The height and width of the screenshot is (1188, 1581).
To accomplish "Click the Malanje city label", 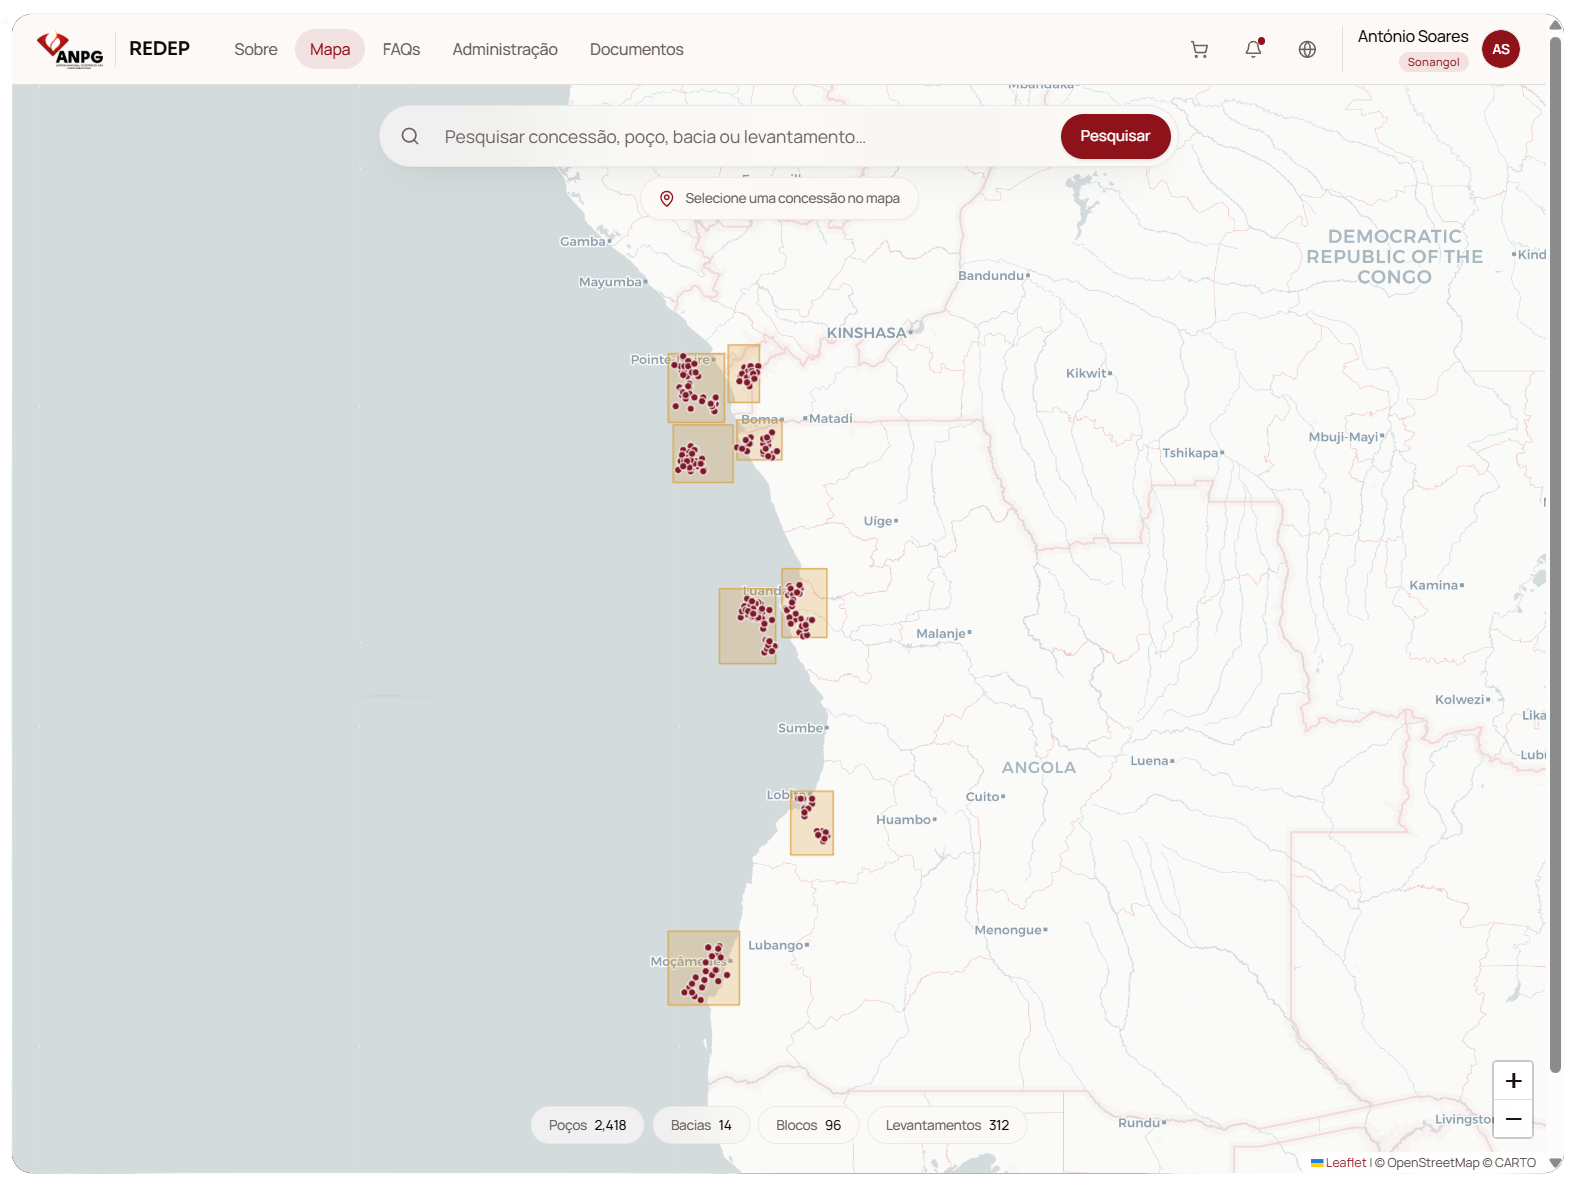I will coord(941,633).
